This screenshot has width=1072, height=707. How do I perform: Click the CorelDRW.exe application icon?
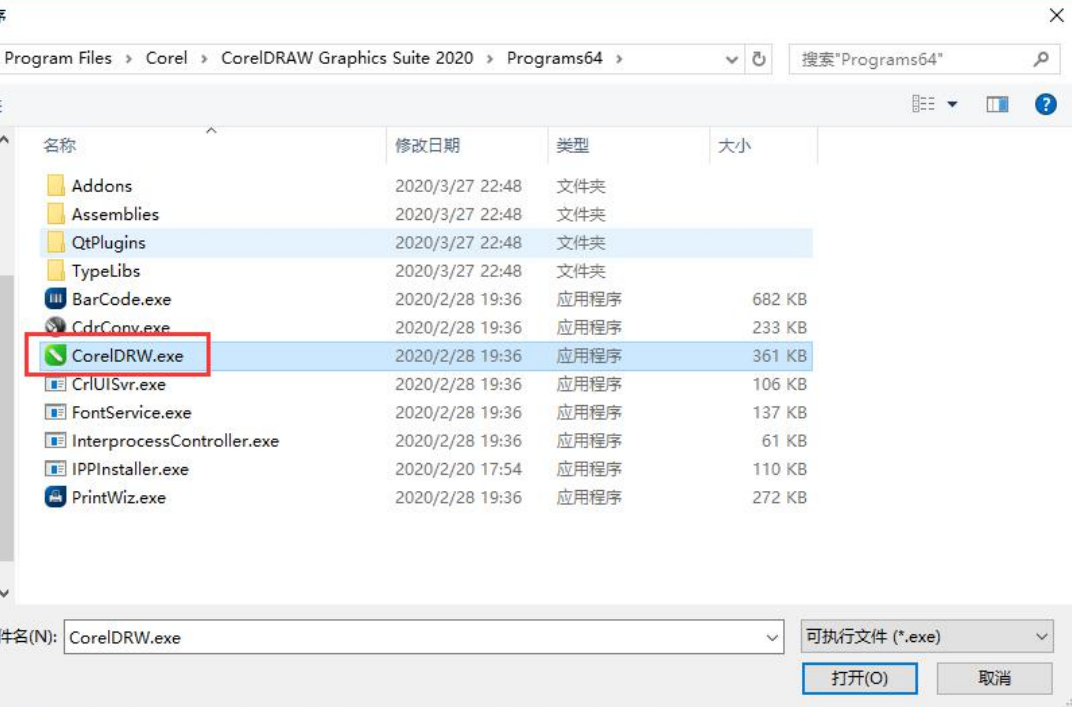(55, 356)
